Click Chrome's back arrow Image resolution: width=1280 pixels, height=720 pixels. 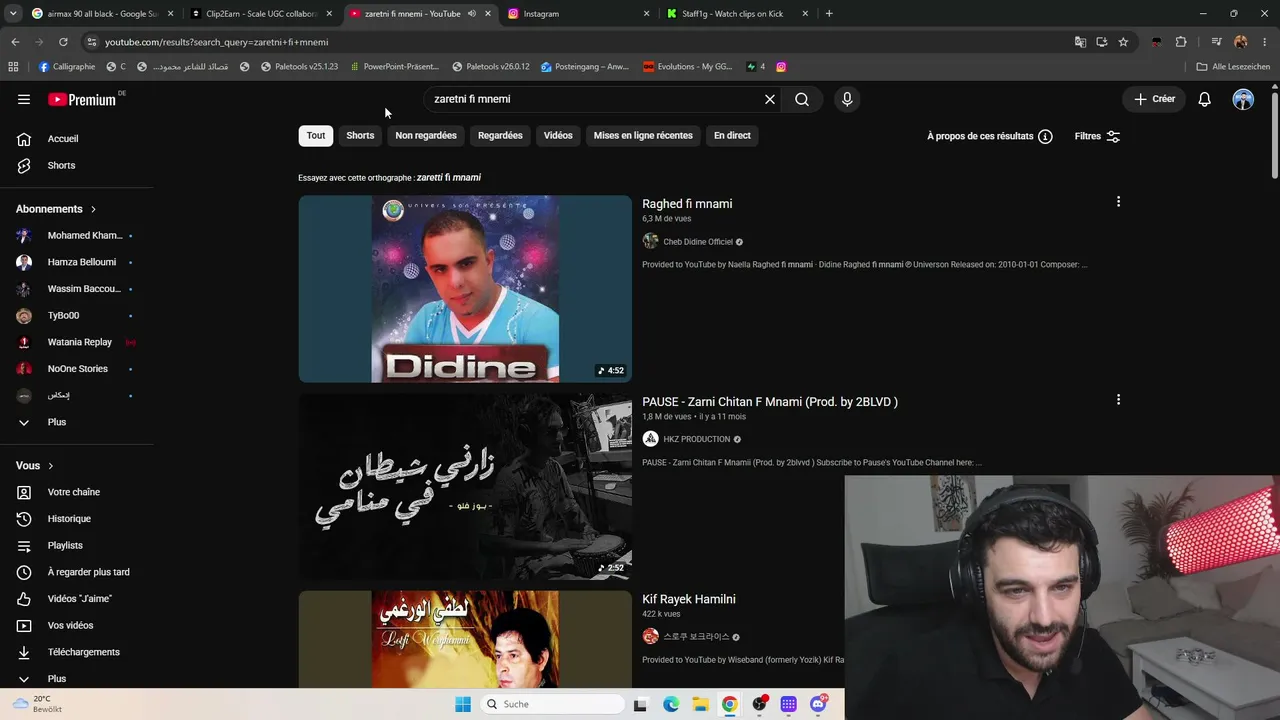15,42
